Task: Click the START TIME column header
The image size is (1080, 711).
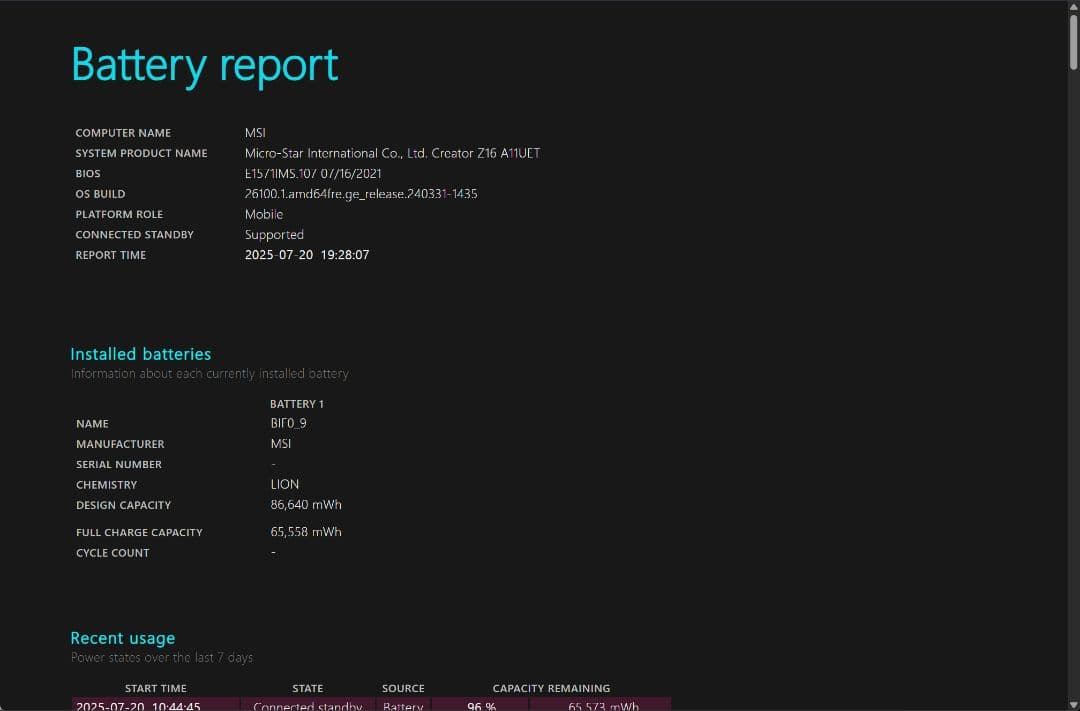Action: (x=156, y=688)
